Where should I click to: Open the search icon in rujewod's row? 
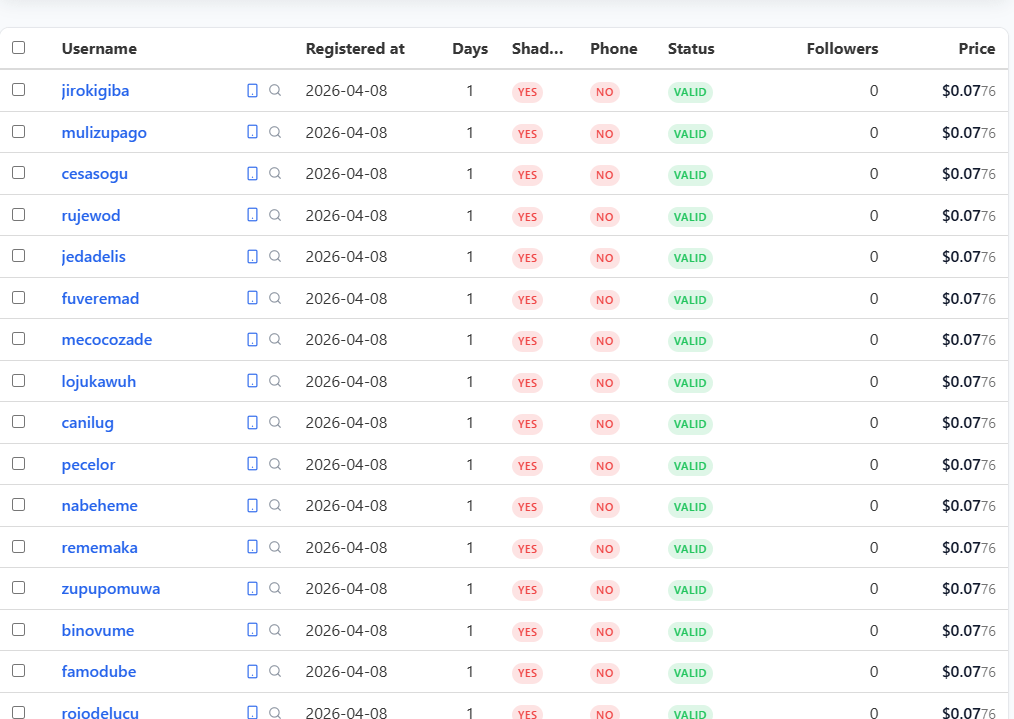point(275,215)
